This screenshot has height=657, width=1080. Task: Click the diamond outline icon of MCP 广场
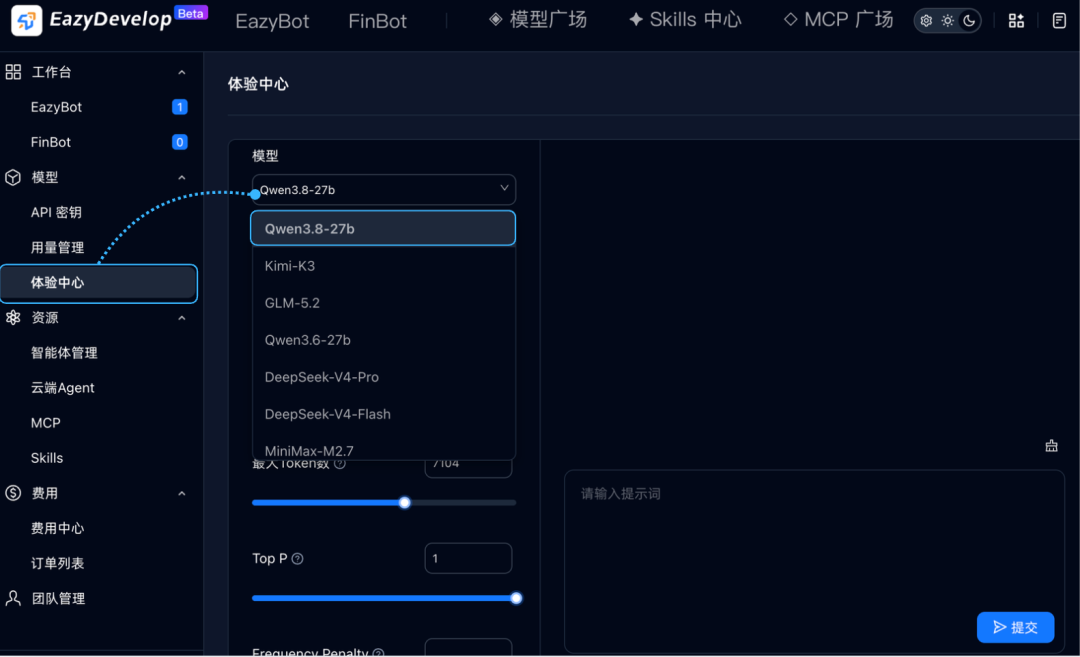click(x=791, y=19)
